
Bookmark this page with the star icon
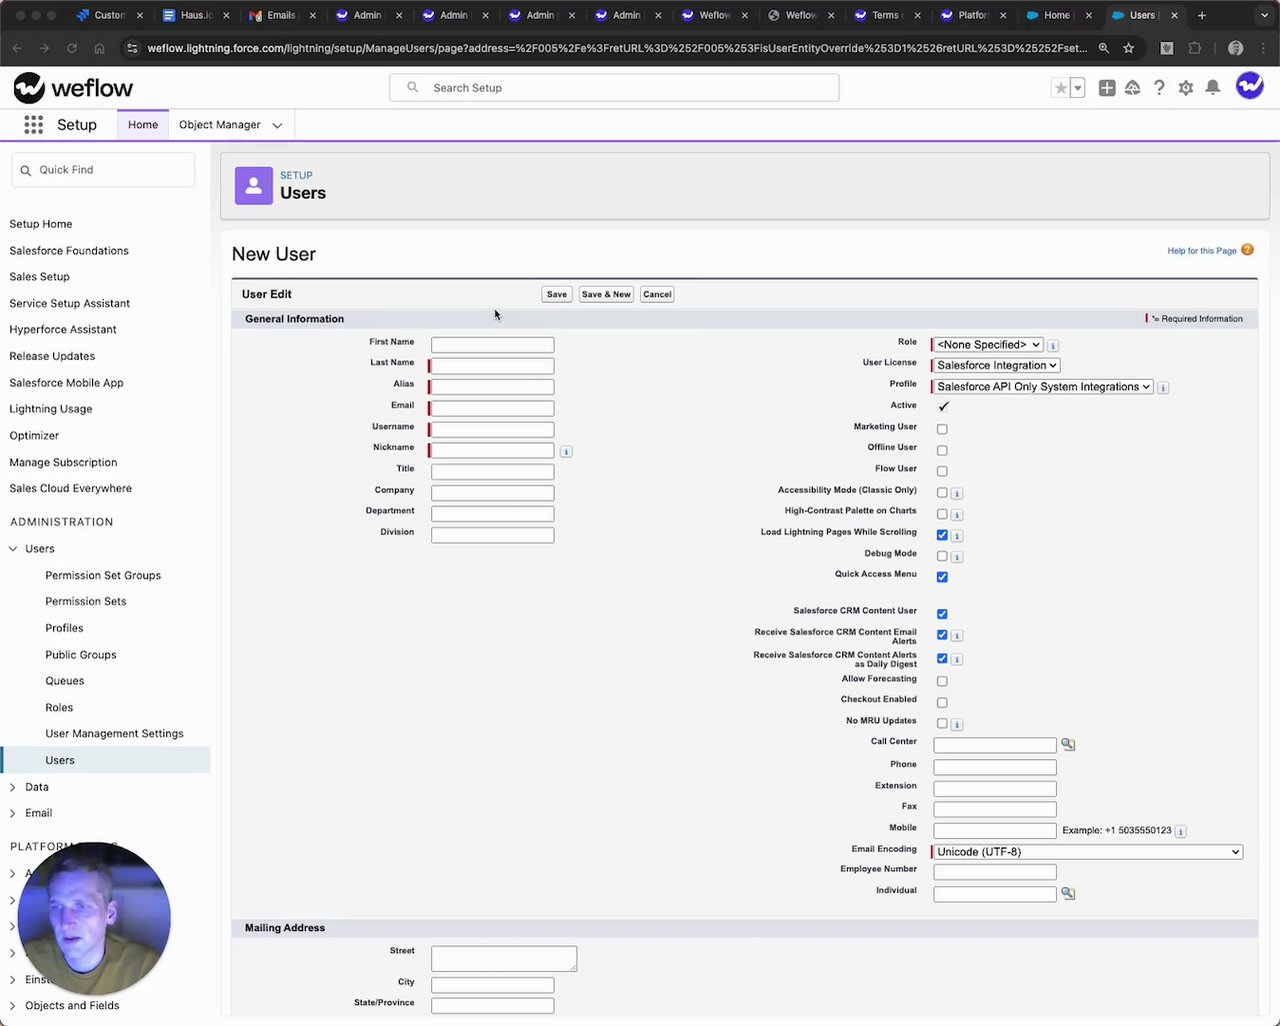click(x=1129, y=48)
